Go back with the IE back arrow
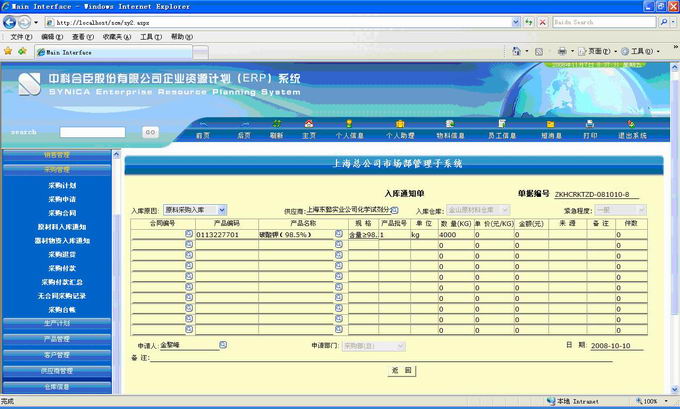The width and height of the screenshot is (680, 409). [10, 22]
